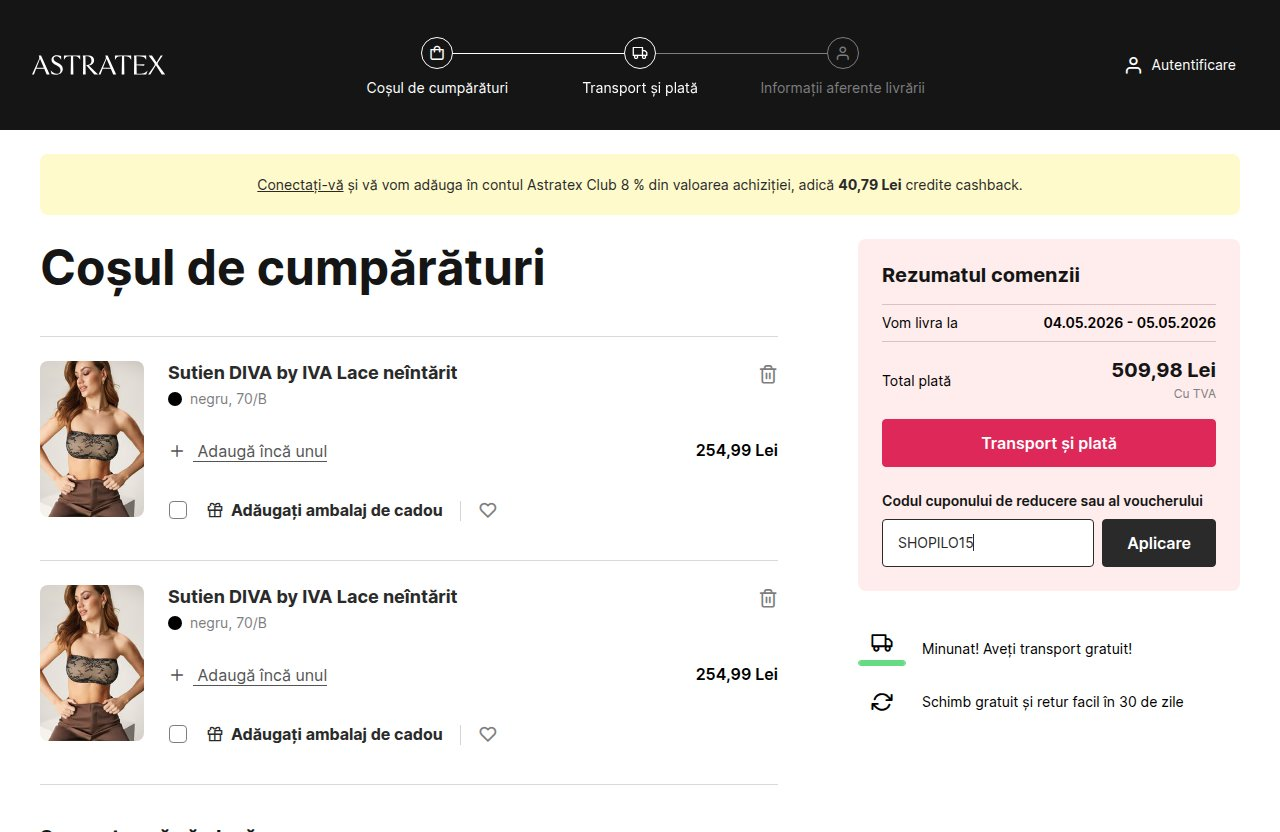1280x832 pixels.
Task: Go to Transport și plată step label
Action: click(640, 88)
